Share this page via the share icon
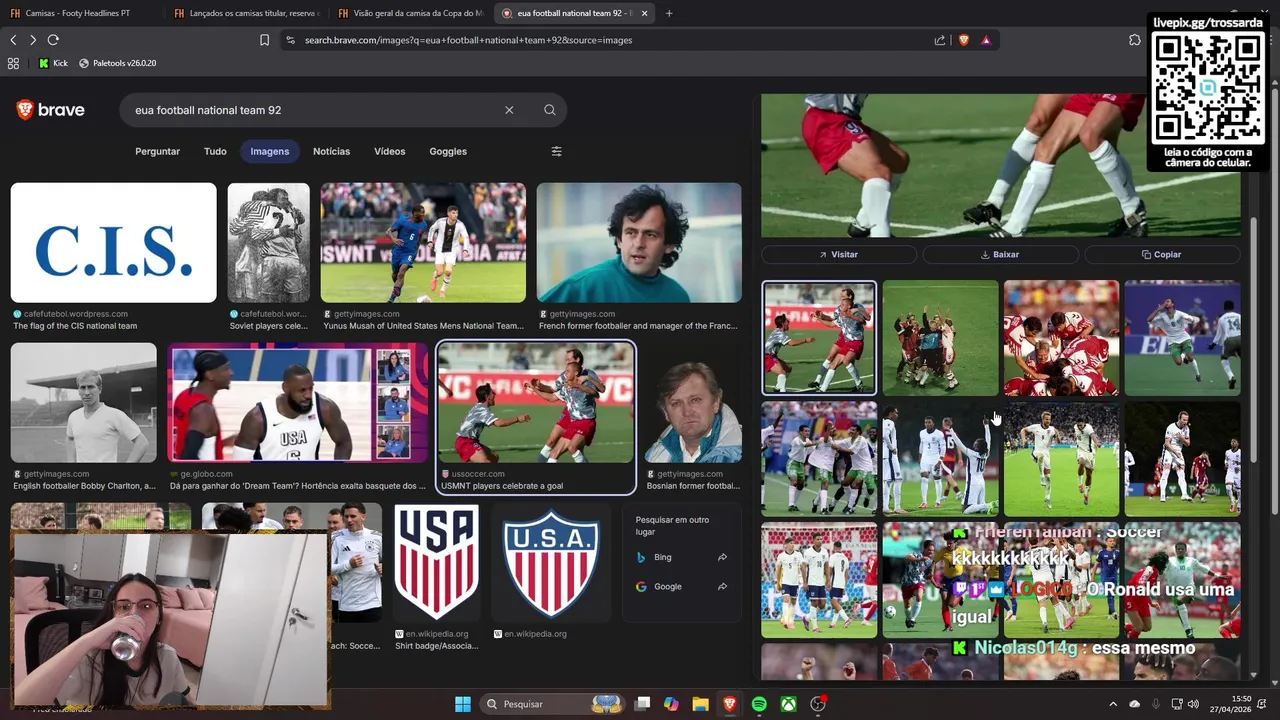Viewport: 1280px width, 720px height. [940, 40]
